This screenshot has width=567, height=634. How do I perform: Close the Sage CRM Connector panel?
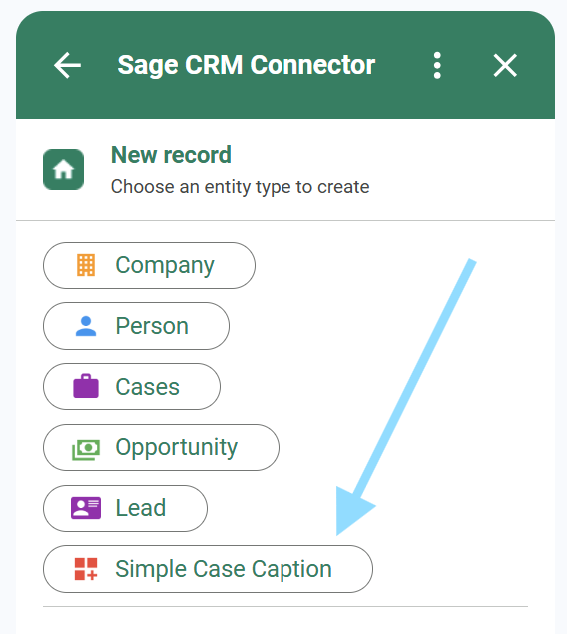(x=505, y=65)
